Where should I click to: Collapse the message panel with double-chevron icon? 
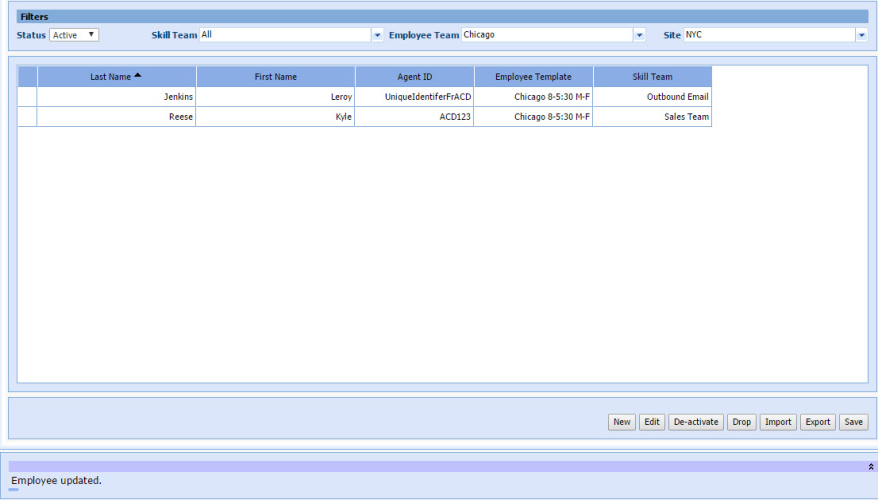pyautogui.click(x=870, y=466)
